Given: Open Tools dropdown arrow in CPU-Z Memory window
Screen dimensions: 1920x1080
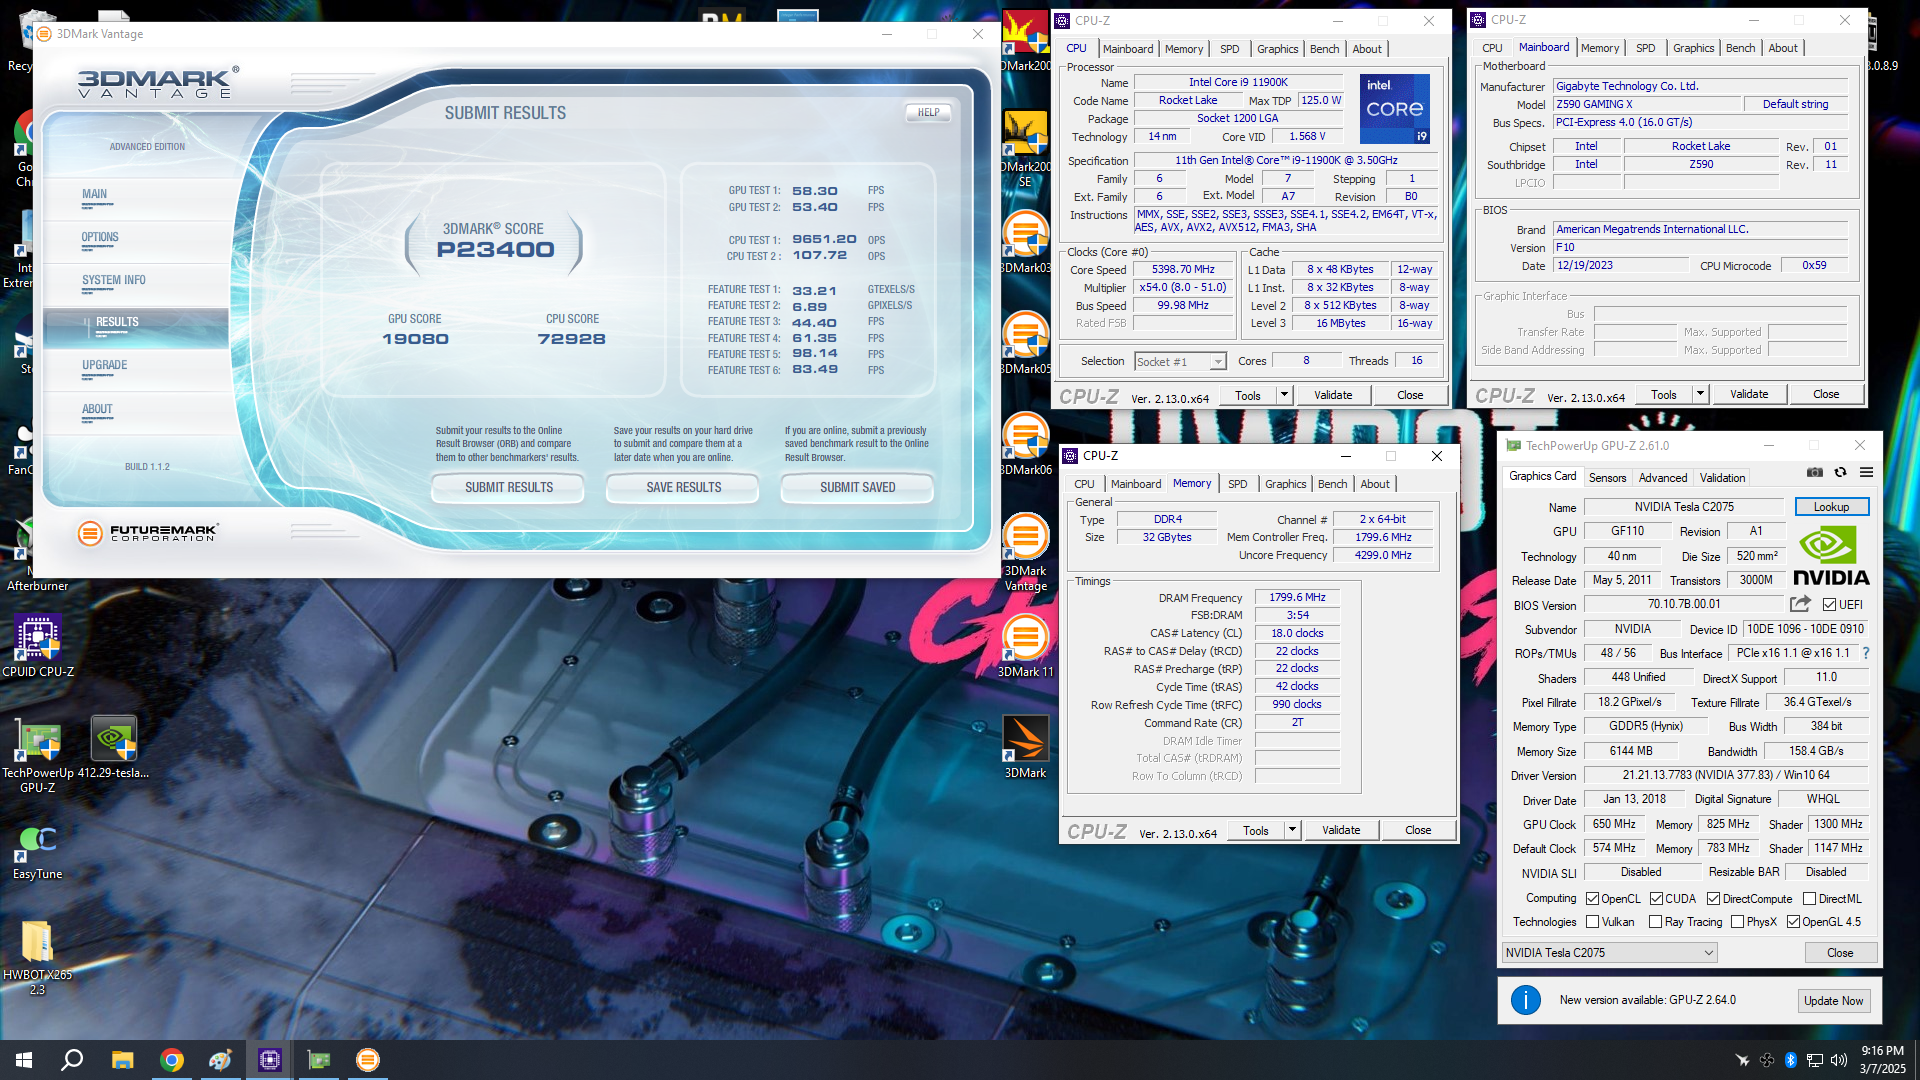Looking at the screenshot, I should [1292, 830].
